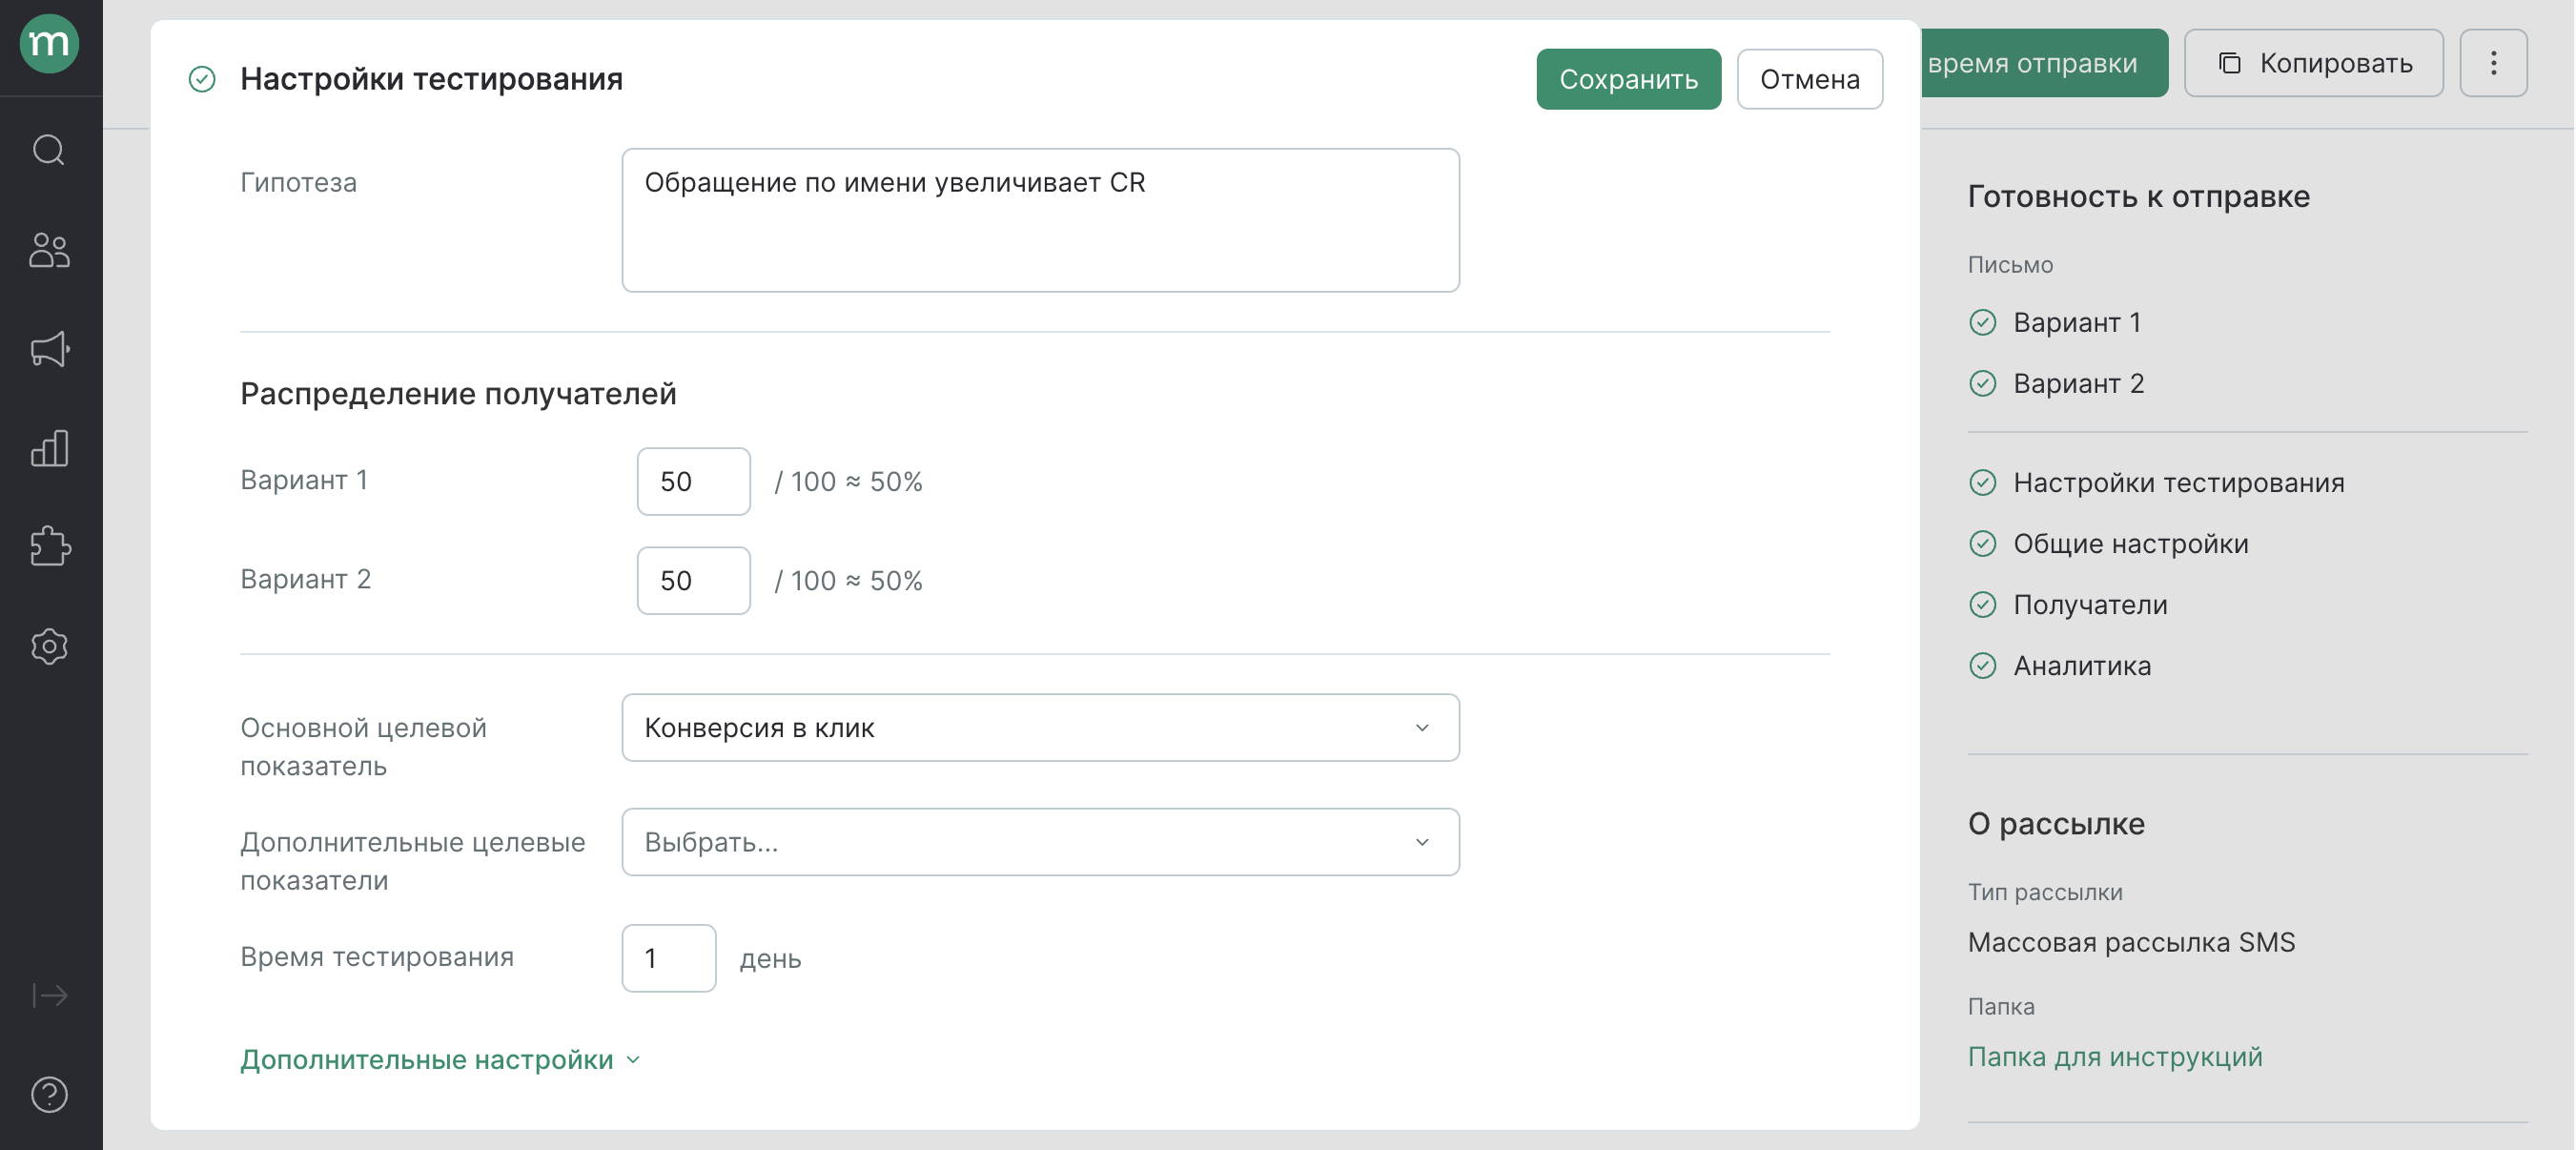Click '/ 100 ≈ 50%' text for Вариант 1
This screenshot has width=2576, height=1150.
click(848, 481)
